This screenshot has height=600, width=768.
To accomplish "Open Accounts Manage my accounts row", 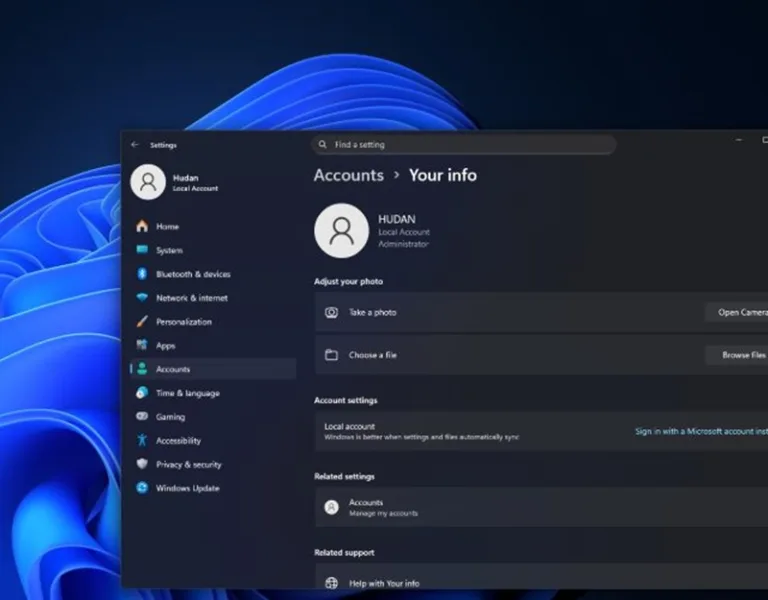I will 540,507.
